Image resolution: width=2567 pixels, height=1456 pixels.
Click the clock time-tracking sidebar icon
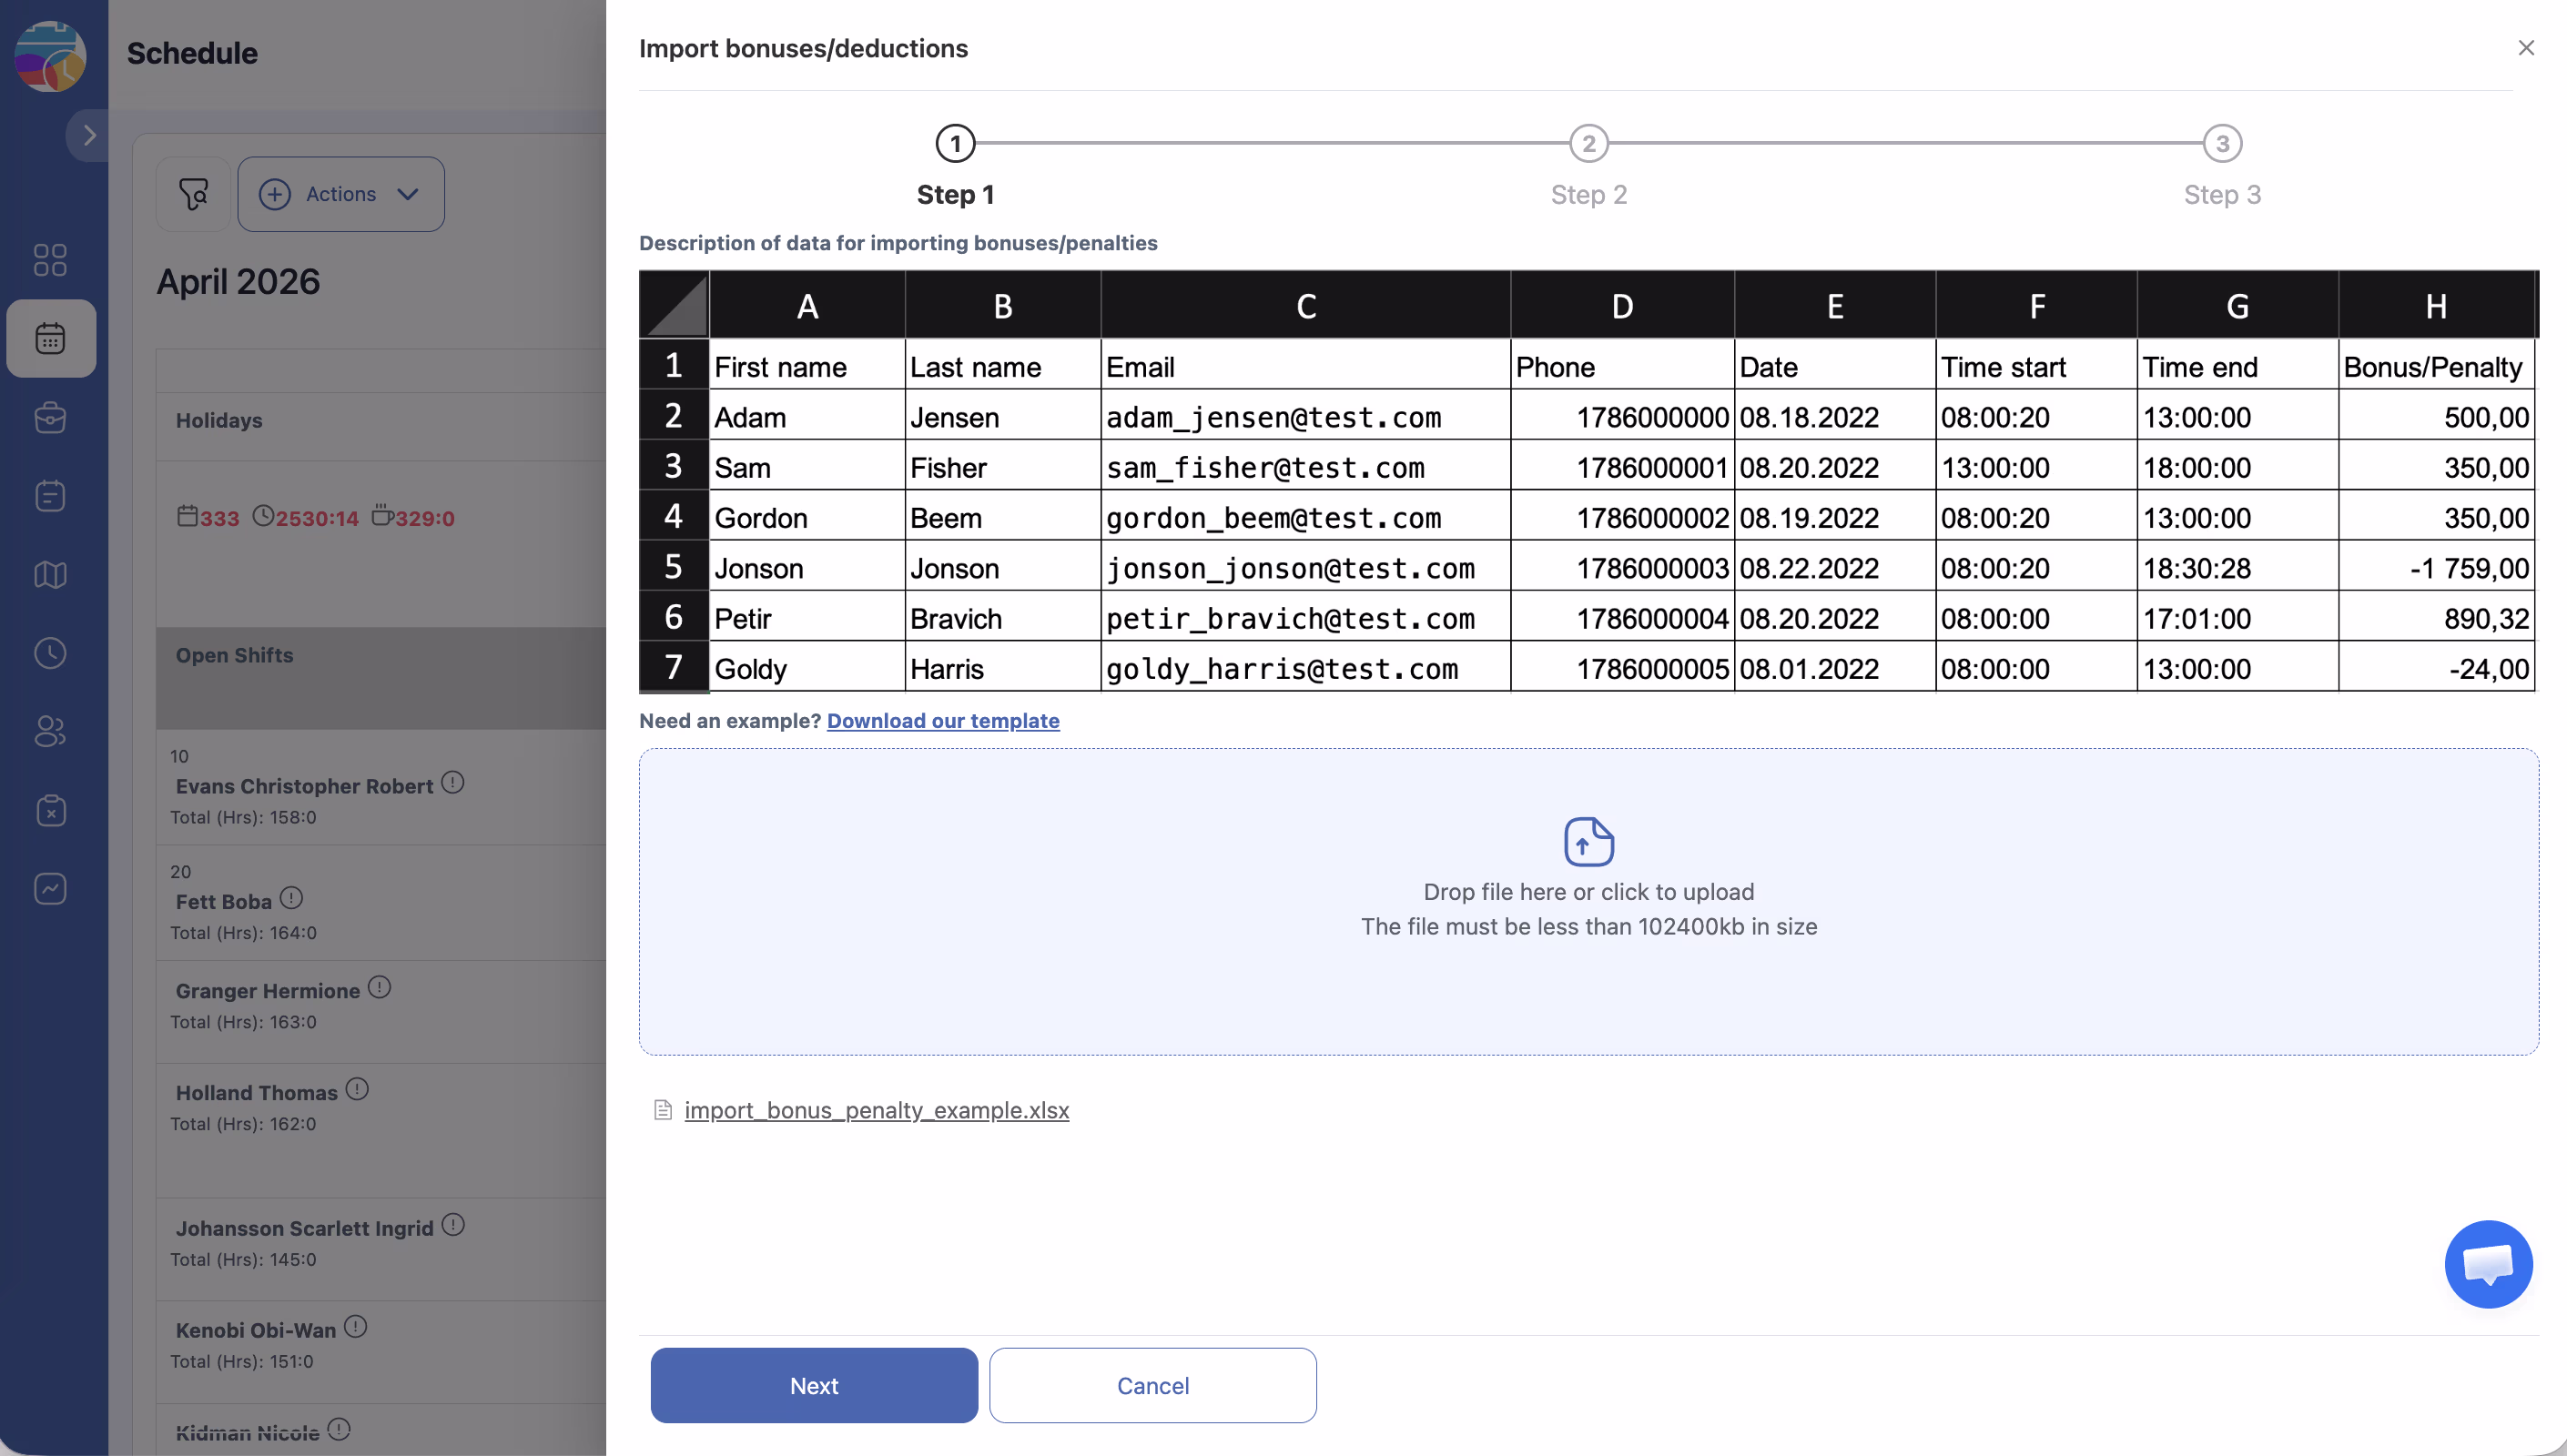(50, 653)
